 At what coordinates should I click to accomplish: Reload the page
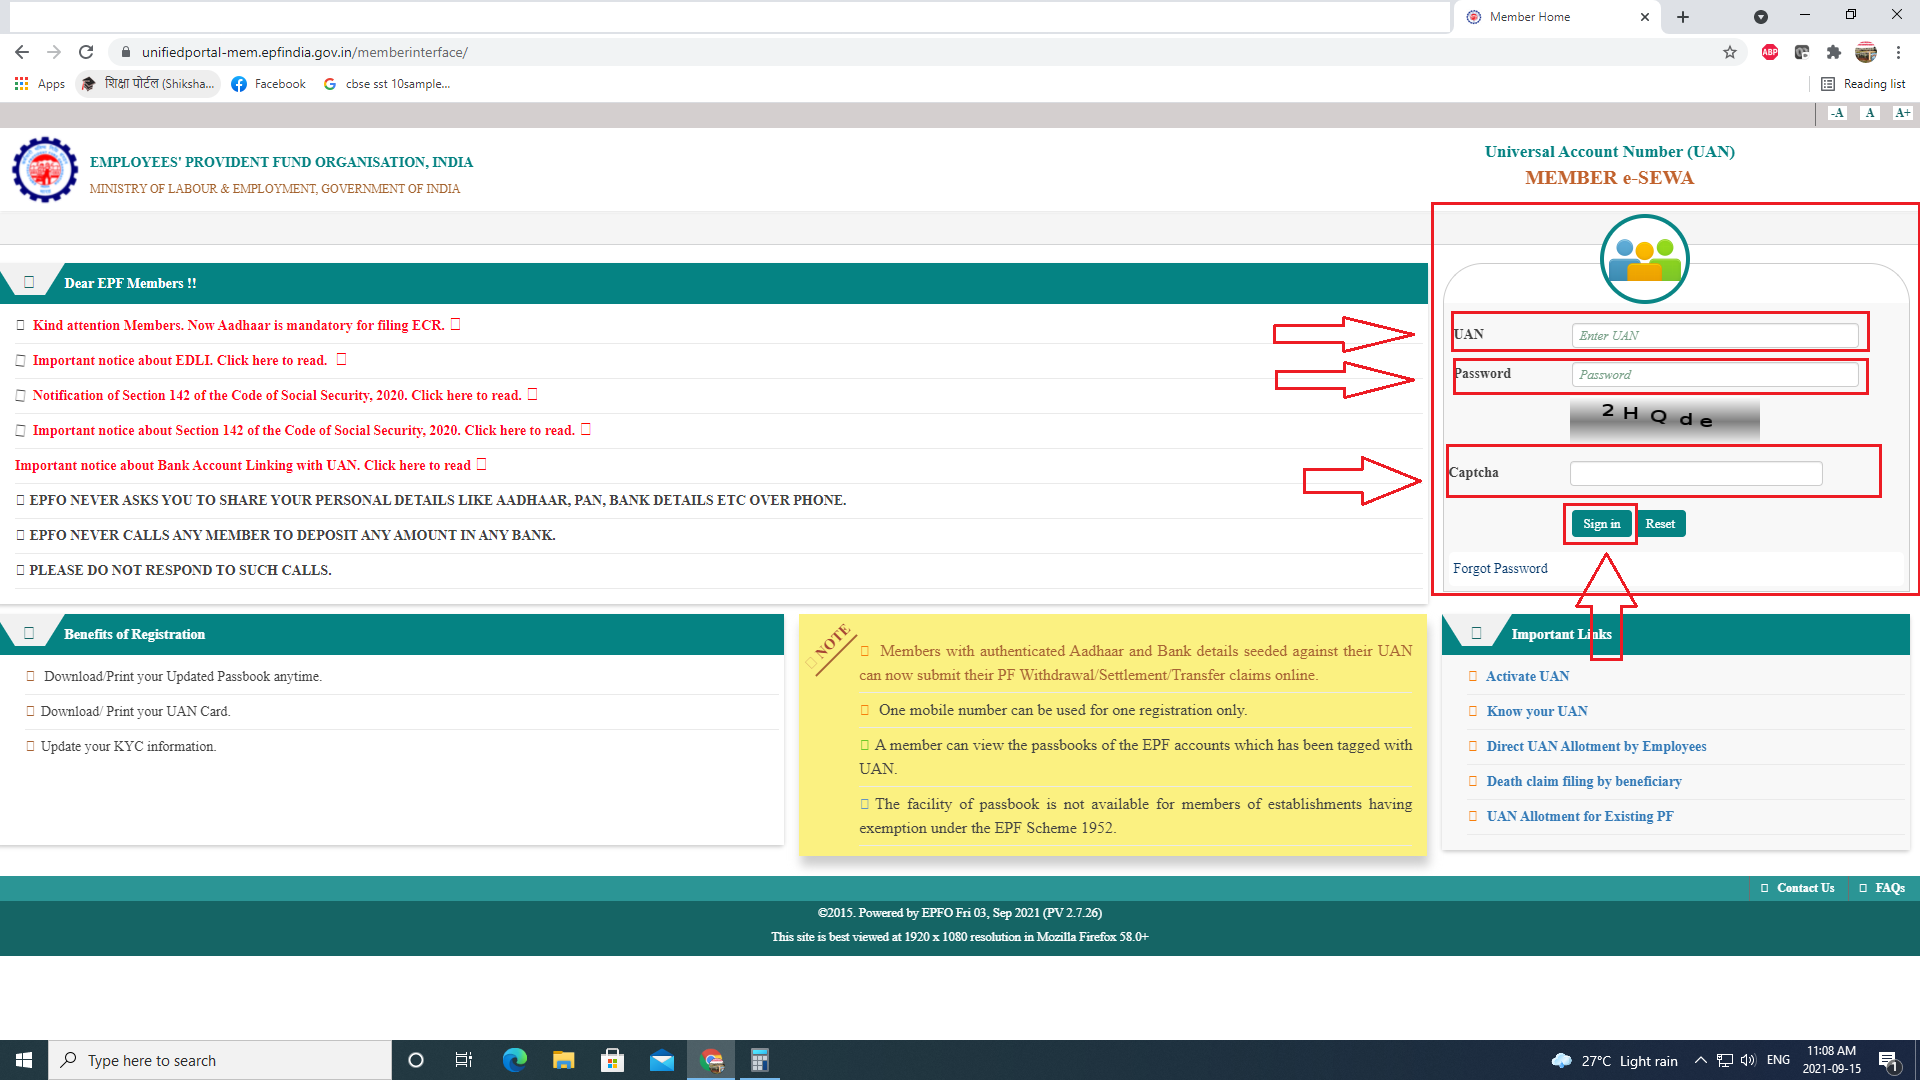coord(86,52)
